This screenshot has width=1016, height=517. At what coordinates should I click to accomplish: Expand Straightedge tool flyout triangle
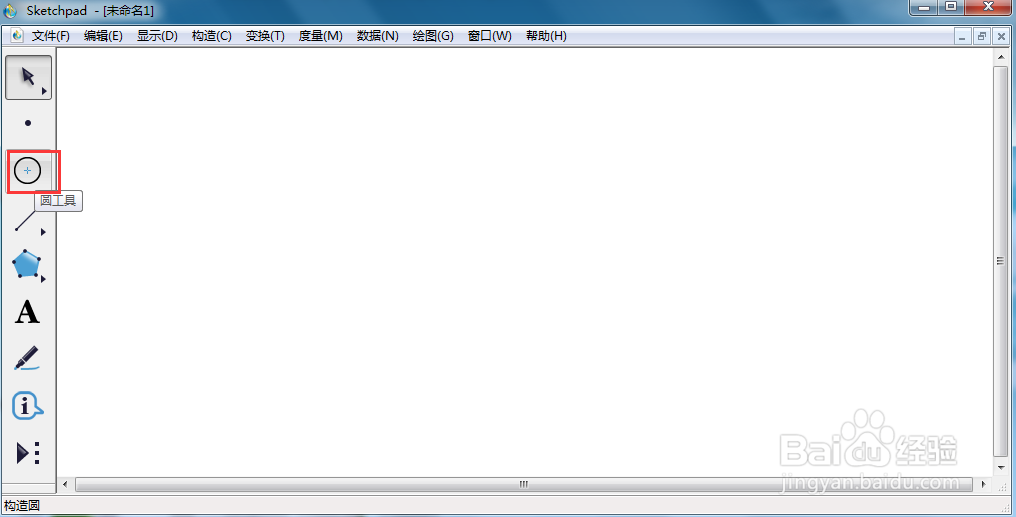tap(43, 232)
